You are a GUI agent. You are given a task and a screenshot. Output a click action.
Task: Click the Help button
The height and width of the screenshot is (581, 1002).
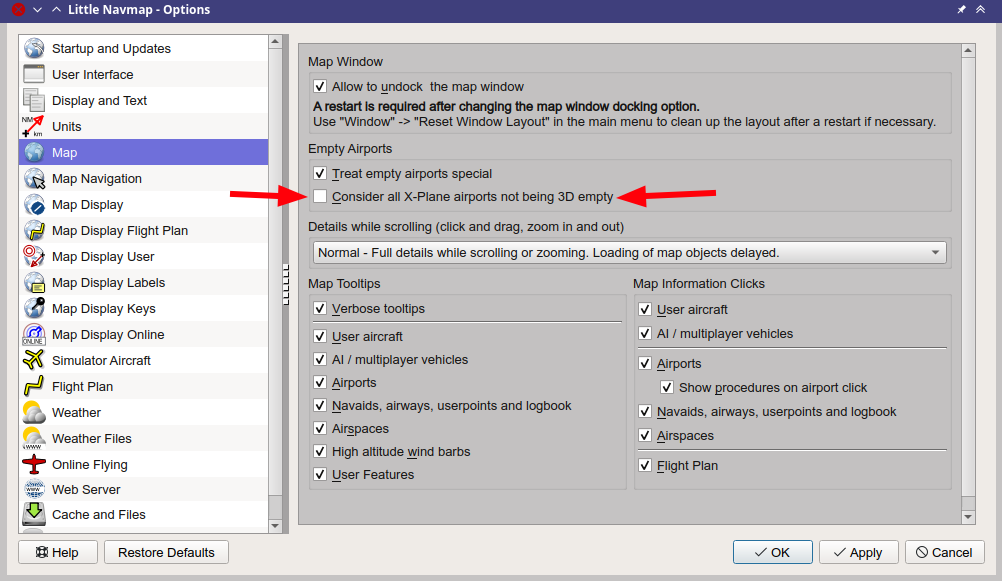58,552
